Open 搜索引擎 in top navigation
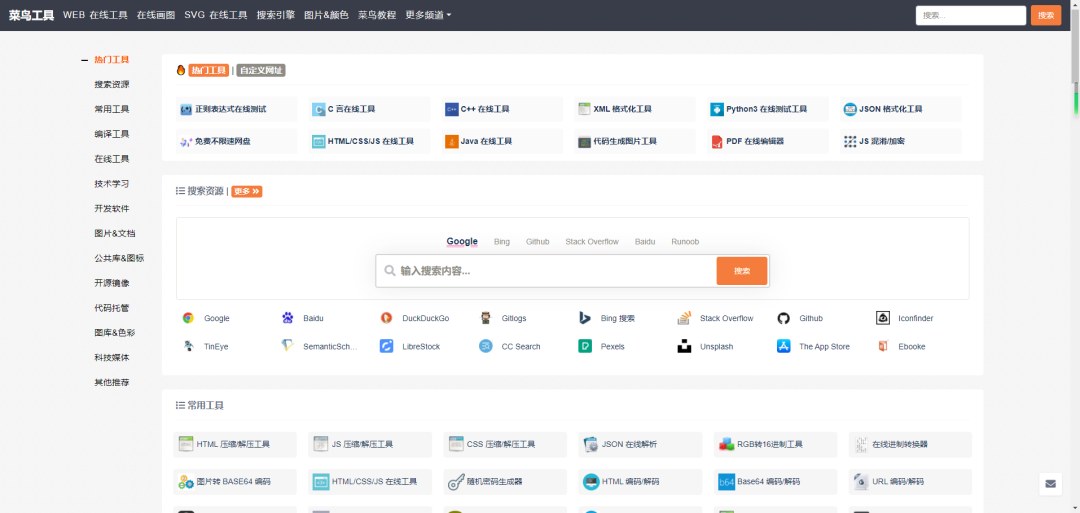This screenshot has height=513, width=1080. [276, 15]
